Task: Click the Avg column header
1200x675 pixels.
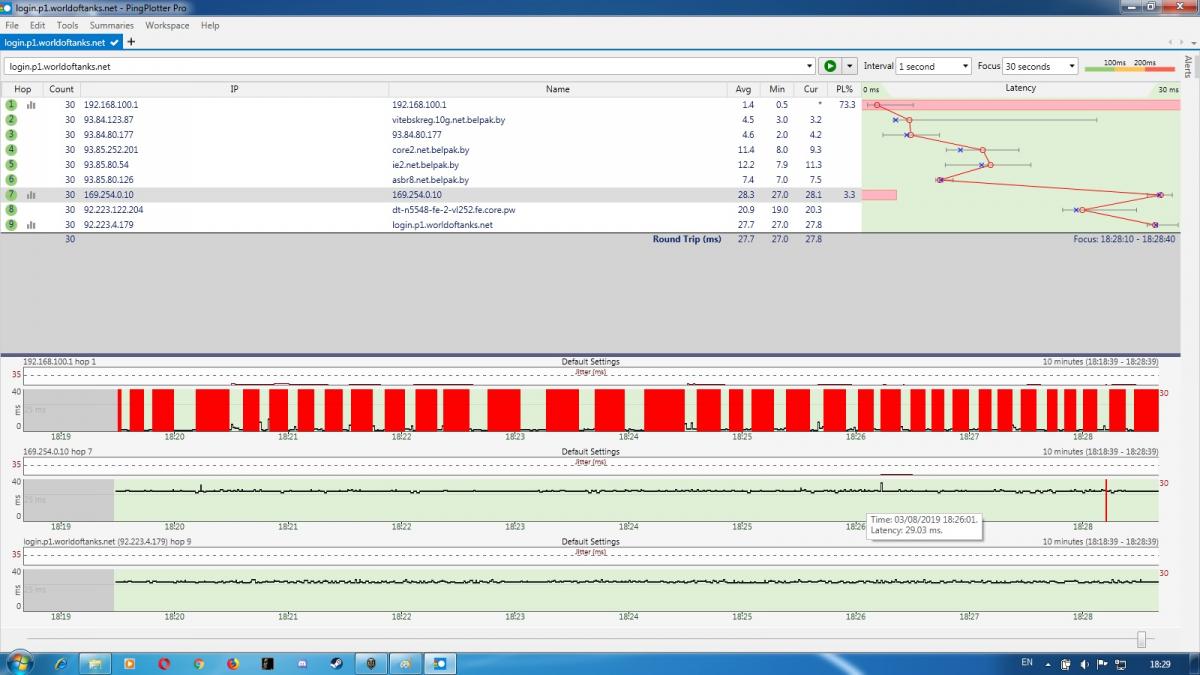Action: 743,89
